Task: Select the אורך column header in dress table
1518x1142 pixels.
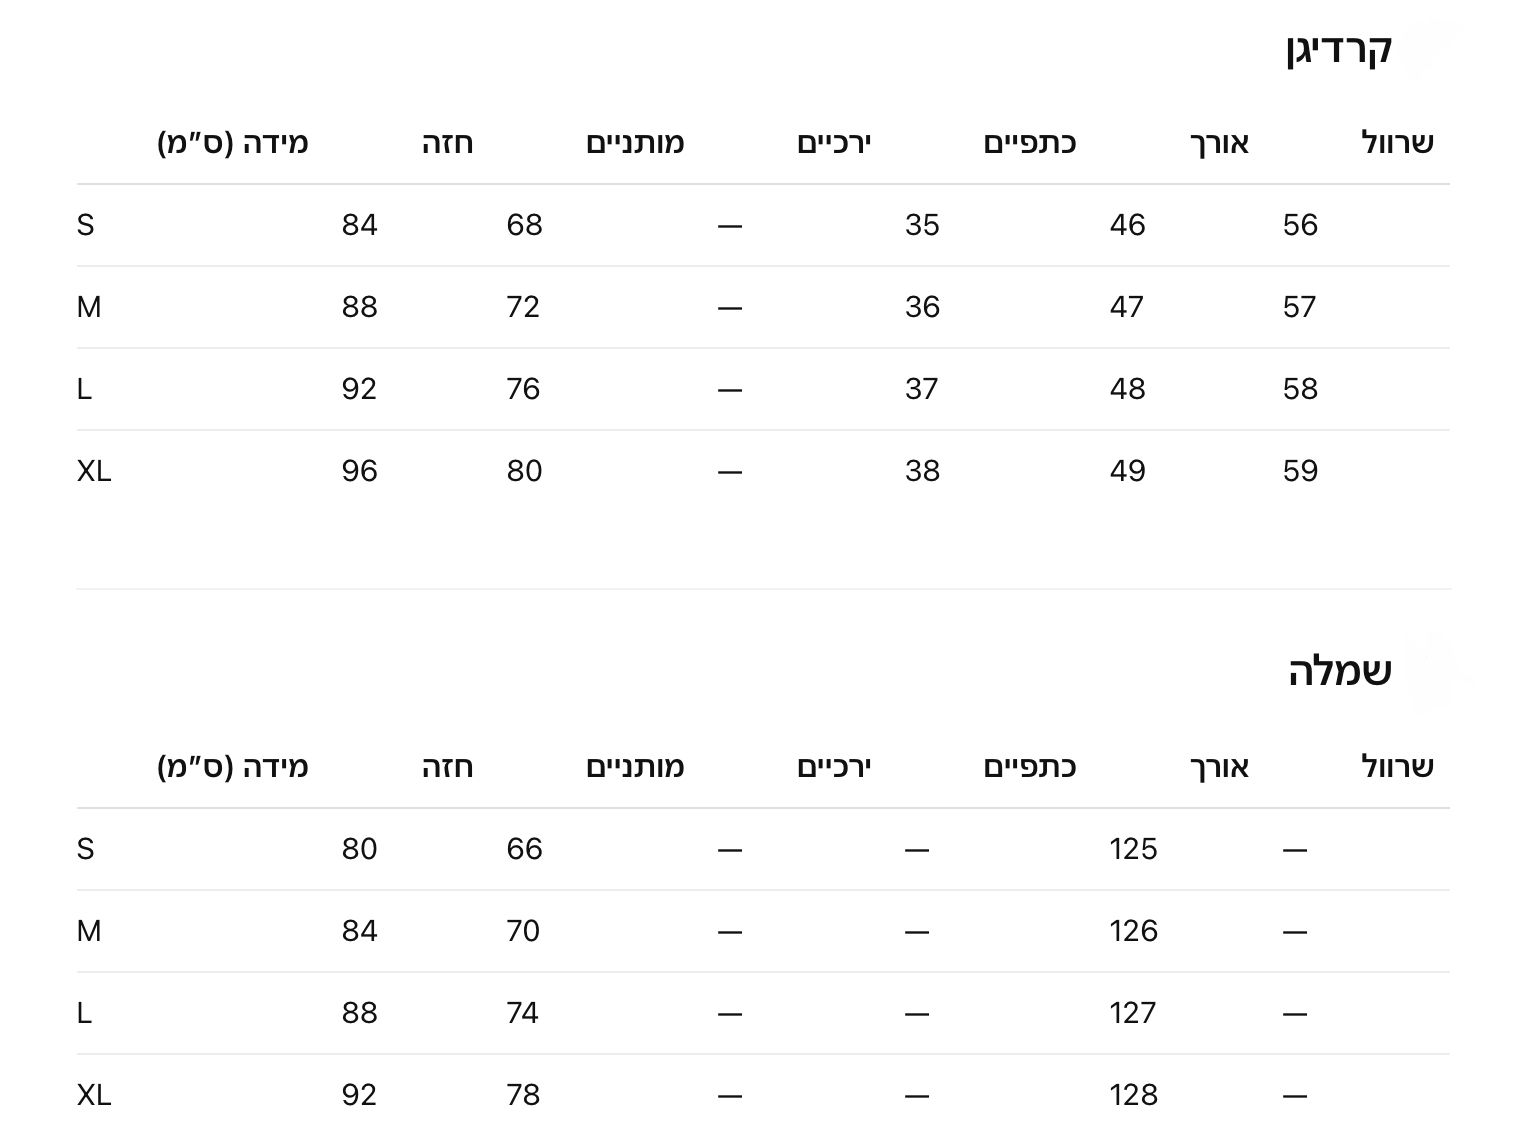Action: 1219,767
